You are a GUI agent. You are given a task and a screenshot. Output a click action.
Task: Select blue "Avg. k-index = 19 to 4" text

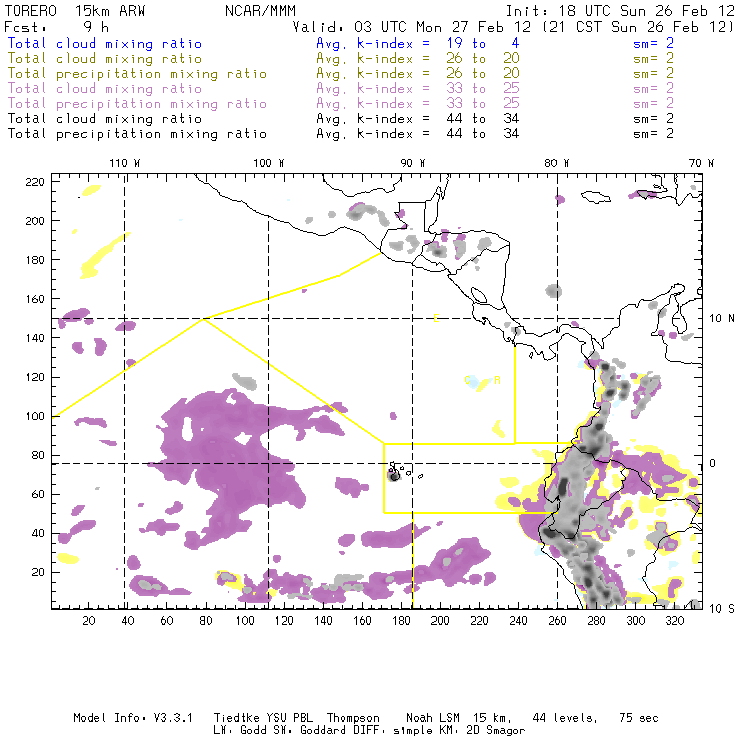(x=418, y=43)
